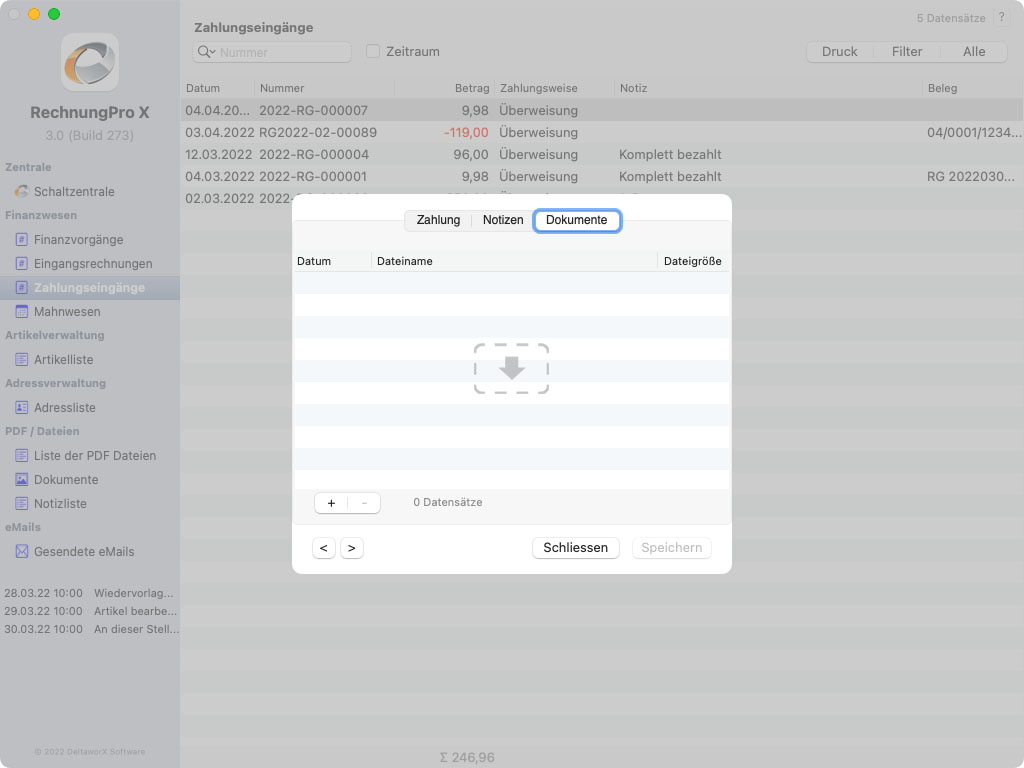Click the Schaltzentrale icon in sidebar
1024x768 pixels.
tap(21, 191)
